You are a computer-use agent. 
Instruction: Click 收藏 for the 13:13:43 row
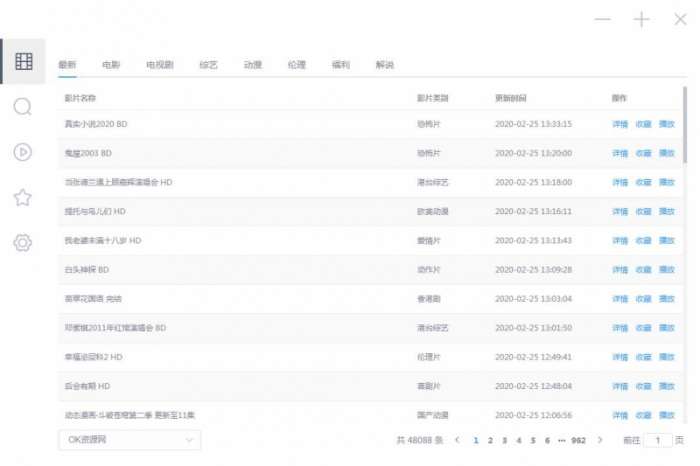[x=643, y=241]
